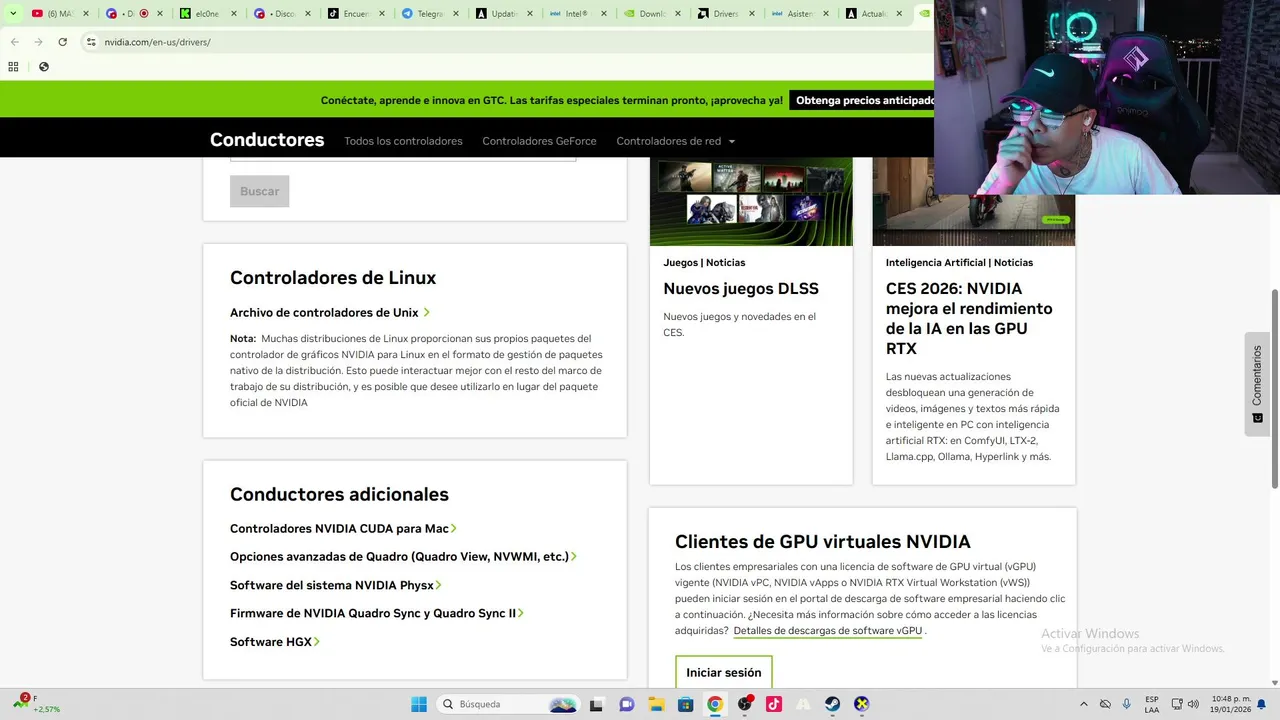1280x720 pixels.
Task: Switch to the Updating tab
Action: tap(504, 14)
